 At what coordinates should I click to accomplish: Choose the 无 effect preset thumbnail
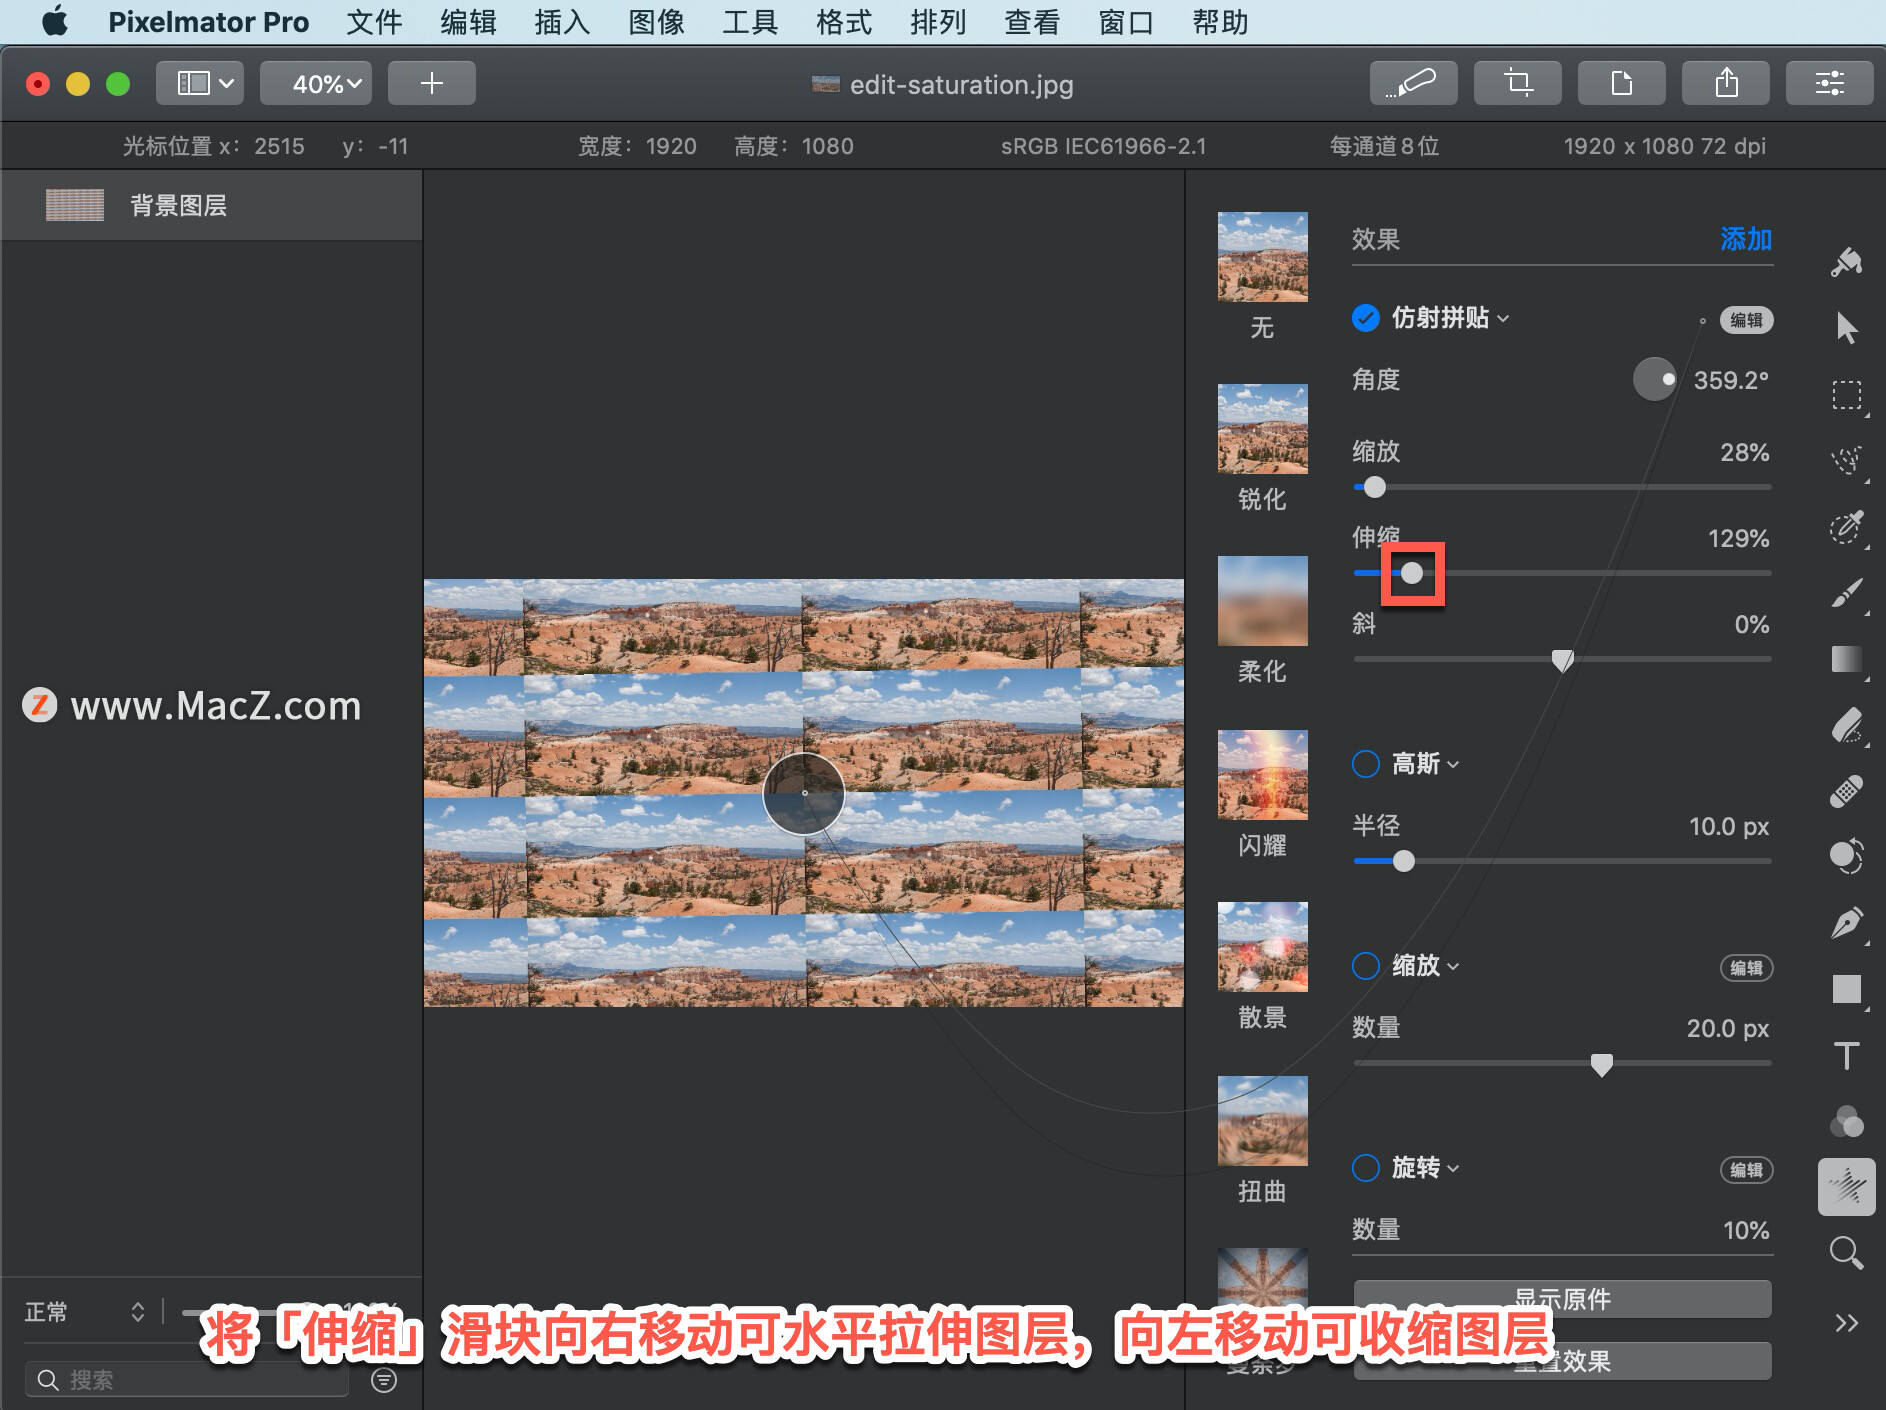(x=1262, y=257)
